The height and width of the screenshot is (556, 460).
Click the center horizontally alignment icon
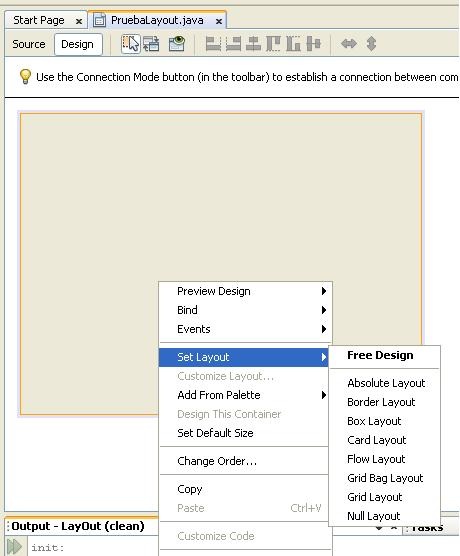253,44
